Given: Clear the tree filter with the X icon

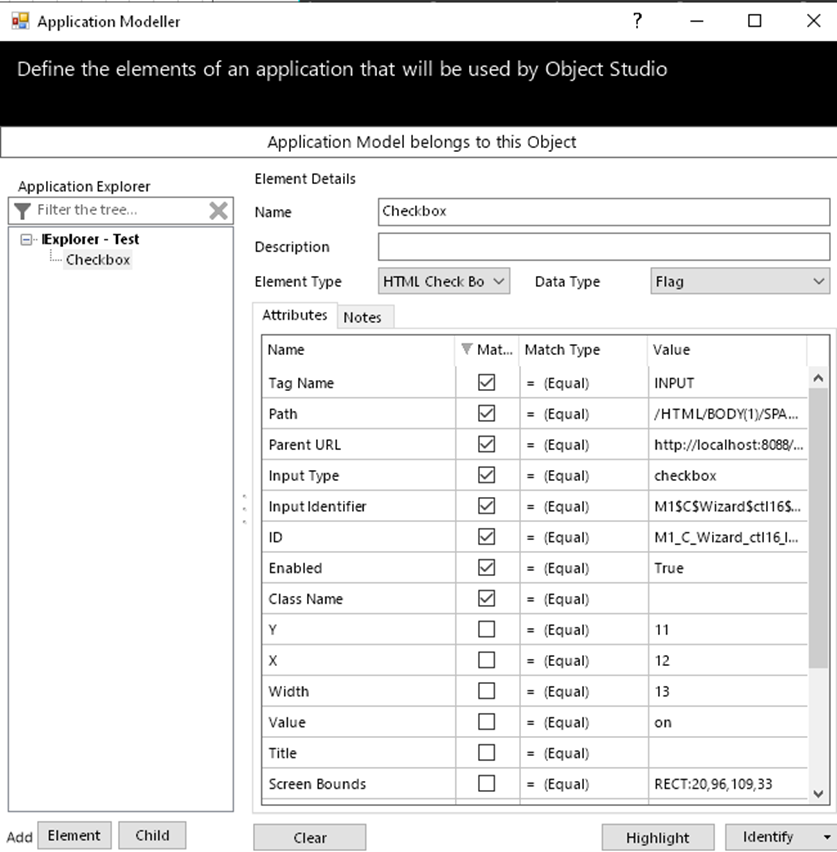Looking at the screenshot, I should click(218, 210).
